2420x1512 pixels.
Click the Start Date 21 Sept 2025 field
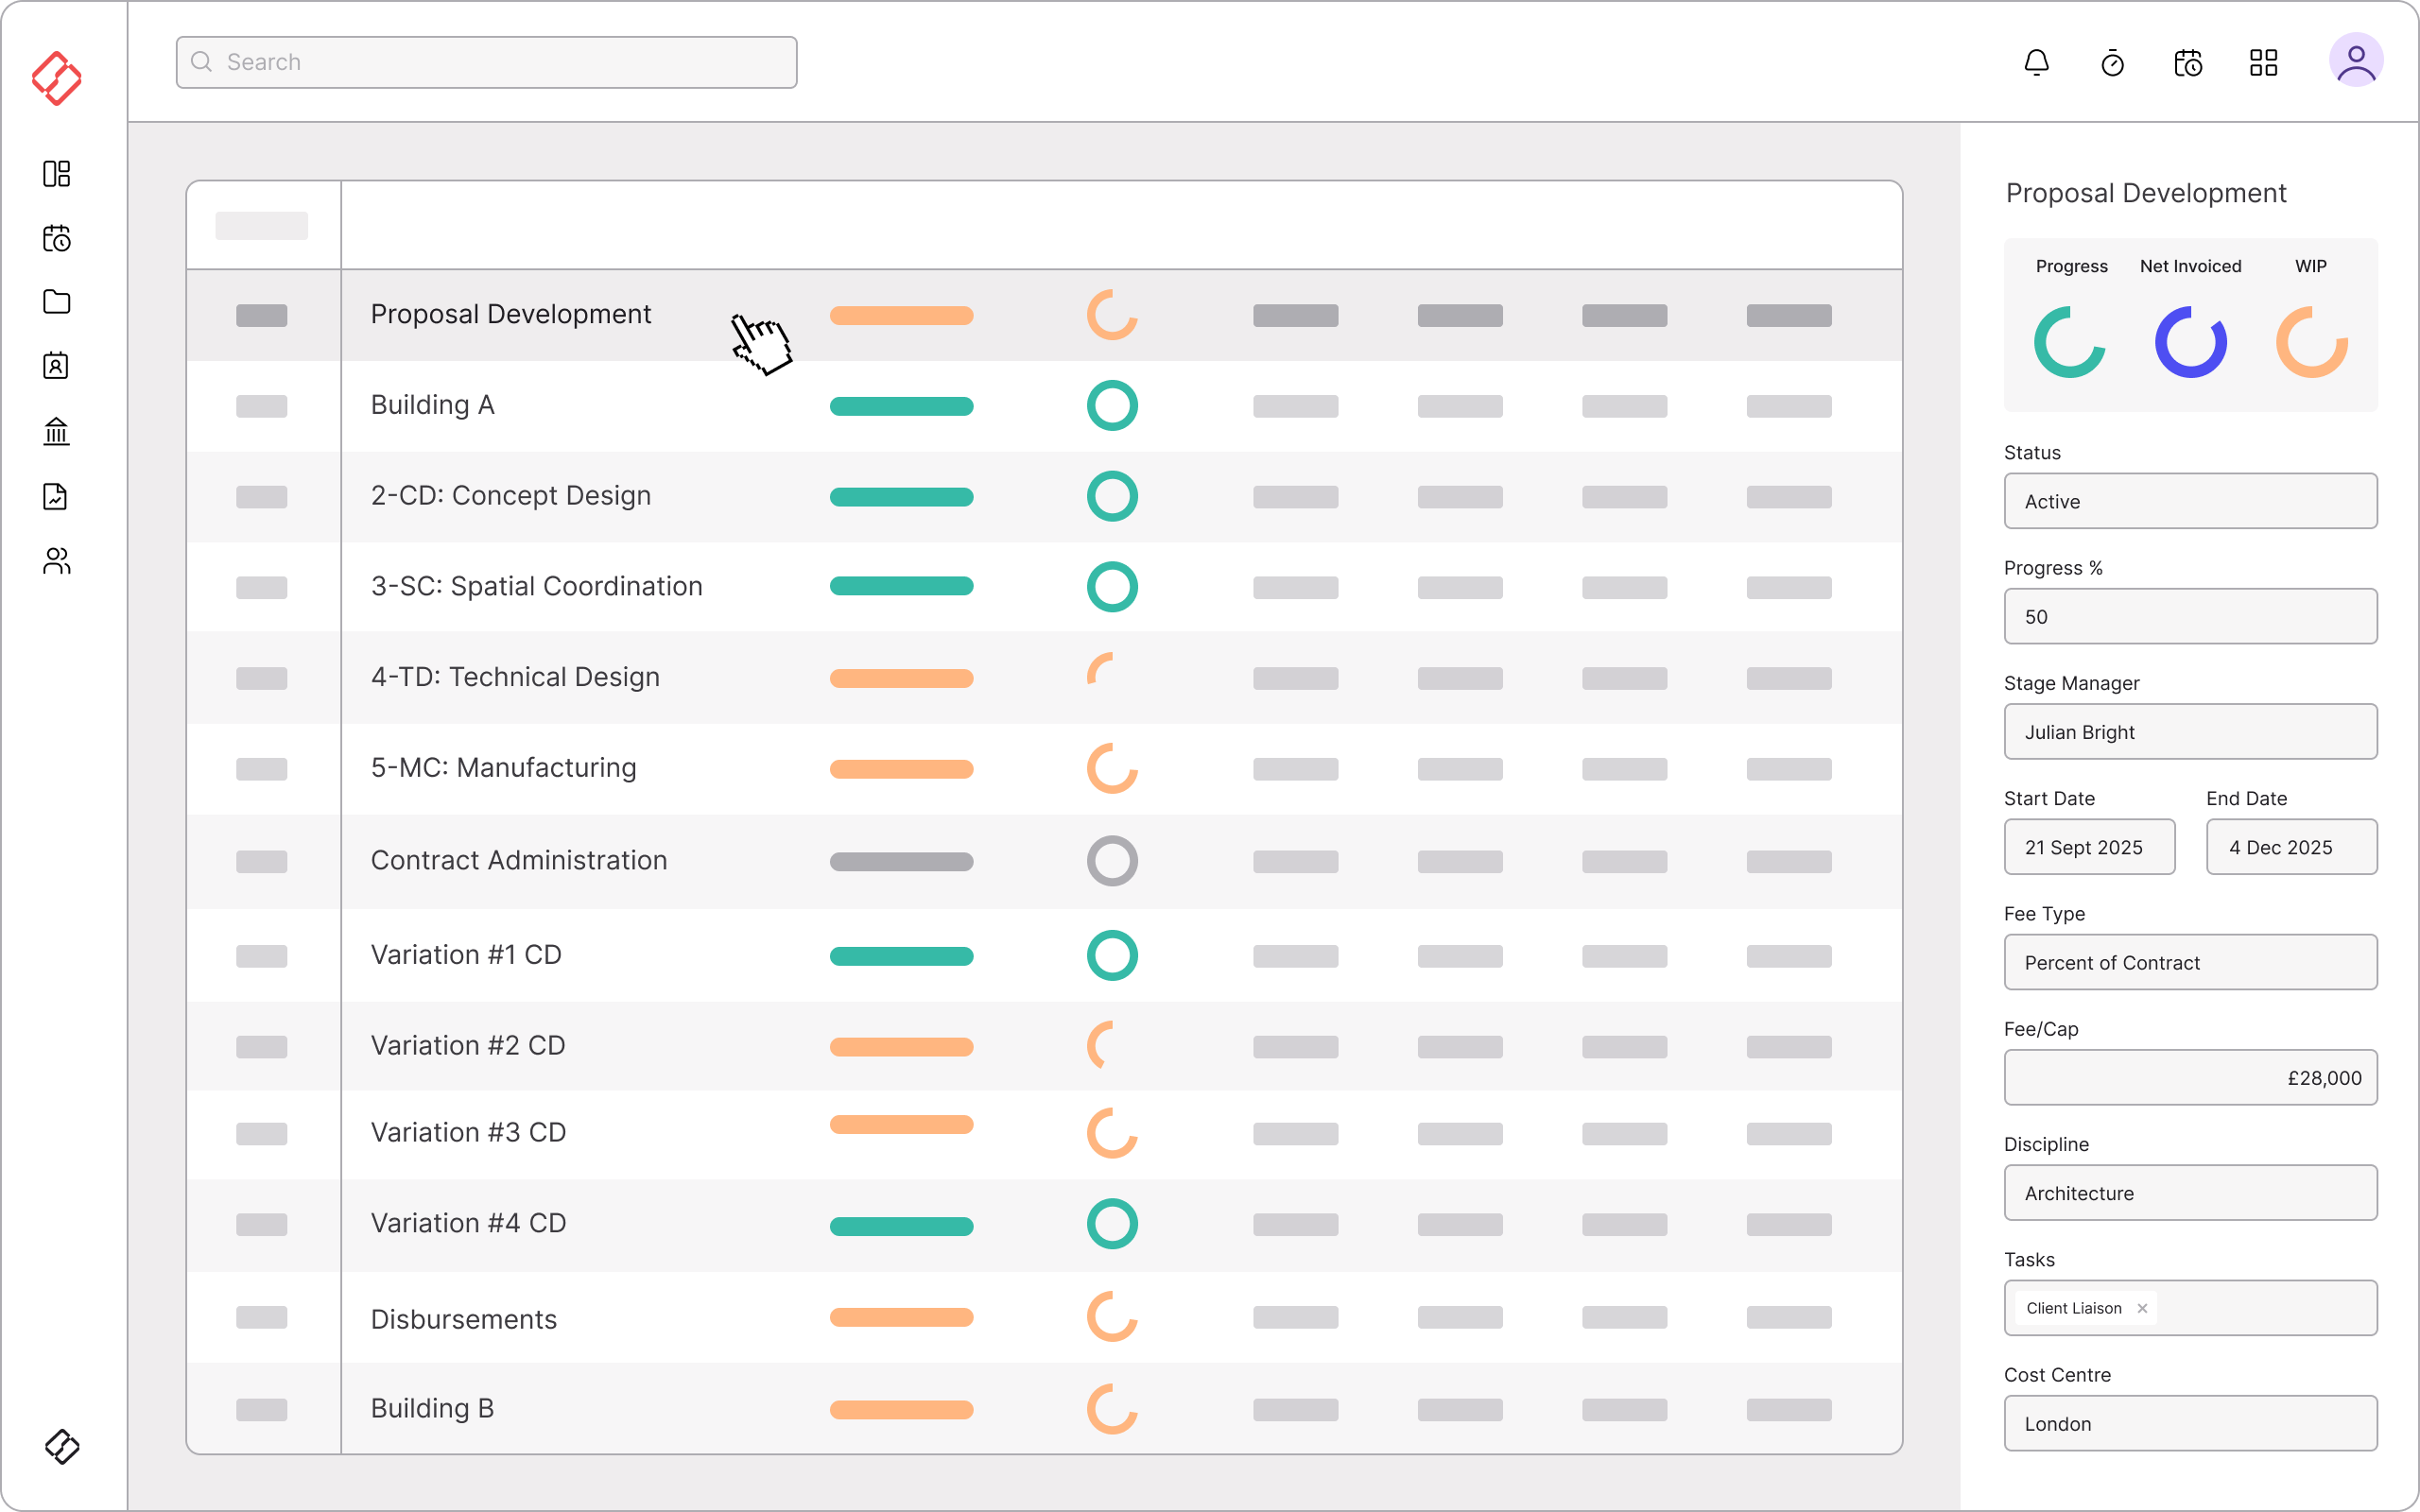(2089, 847)
